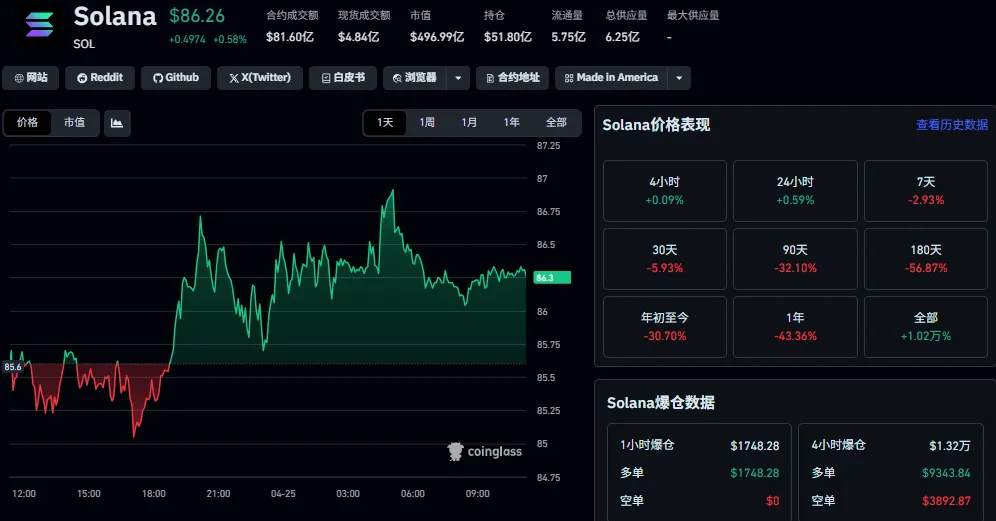996x521 pixels.
Task: Click the 90天 -32.10% performance card
Action: [795, 259]
